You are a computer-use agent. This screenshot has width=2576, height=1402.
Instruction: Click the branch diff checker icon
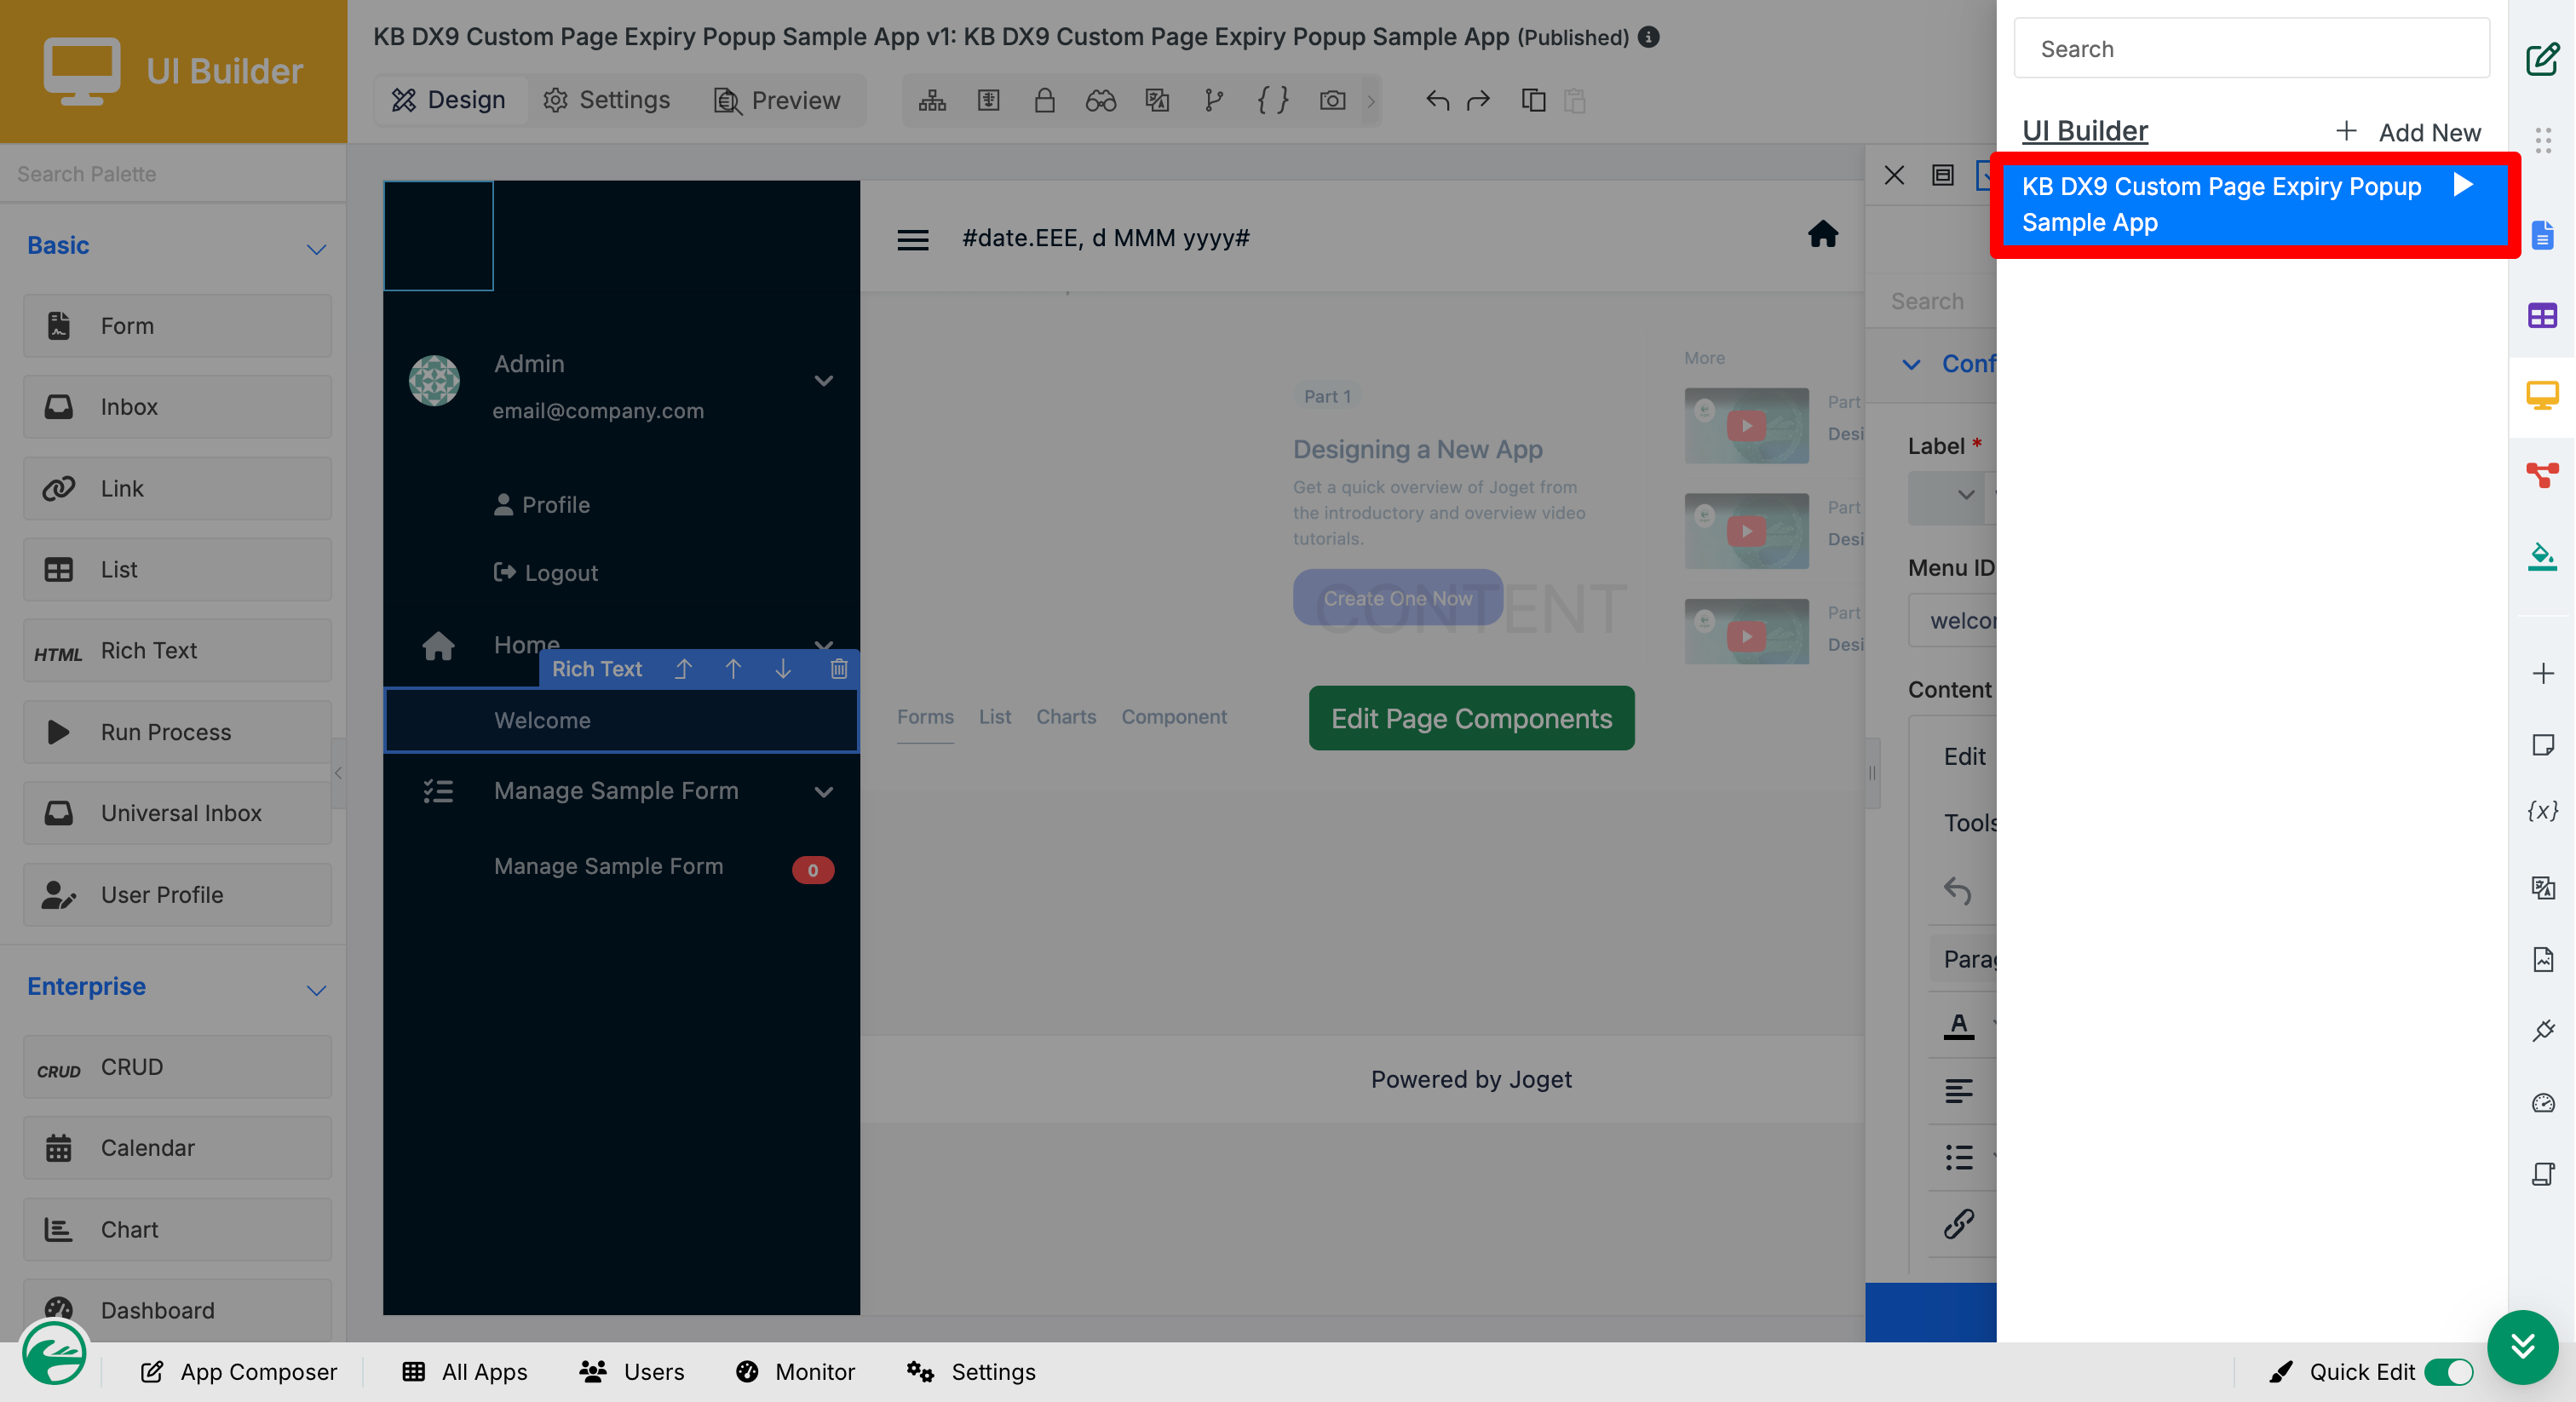[x=1214, y=100]
